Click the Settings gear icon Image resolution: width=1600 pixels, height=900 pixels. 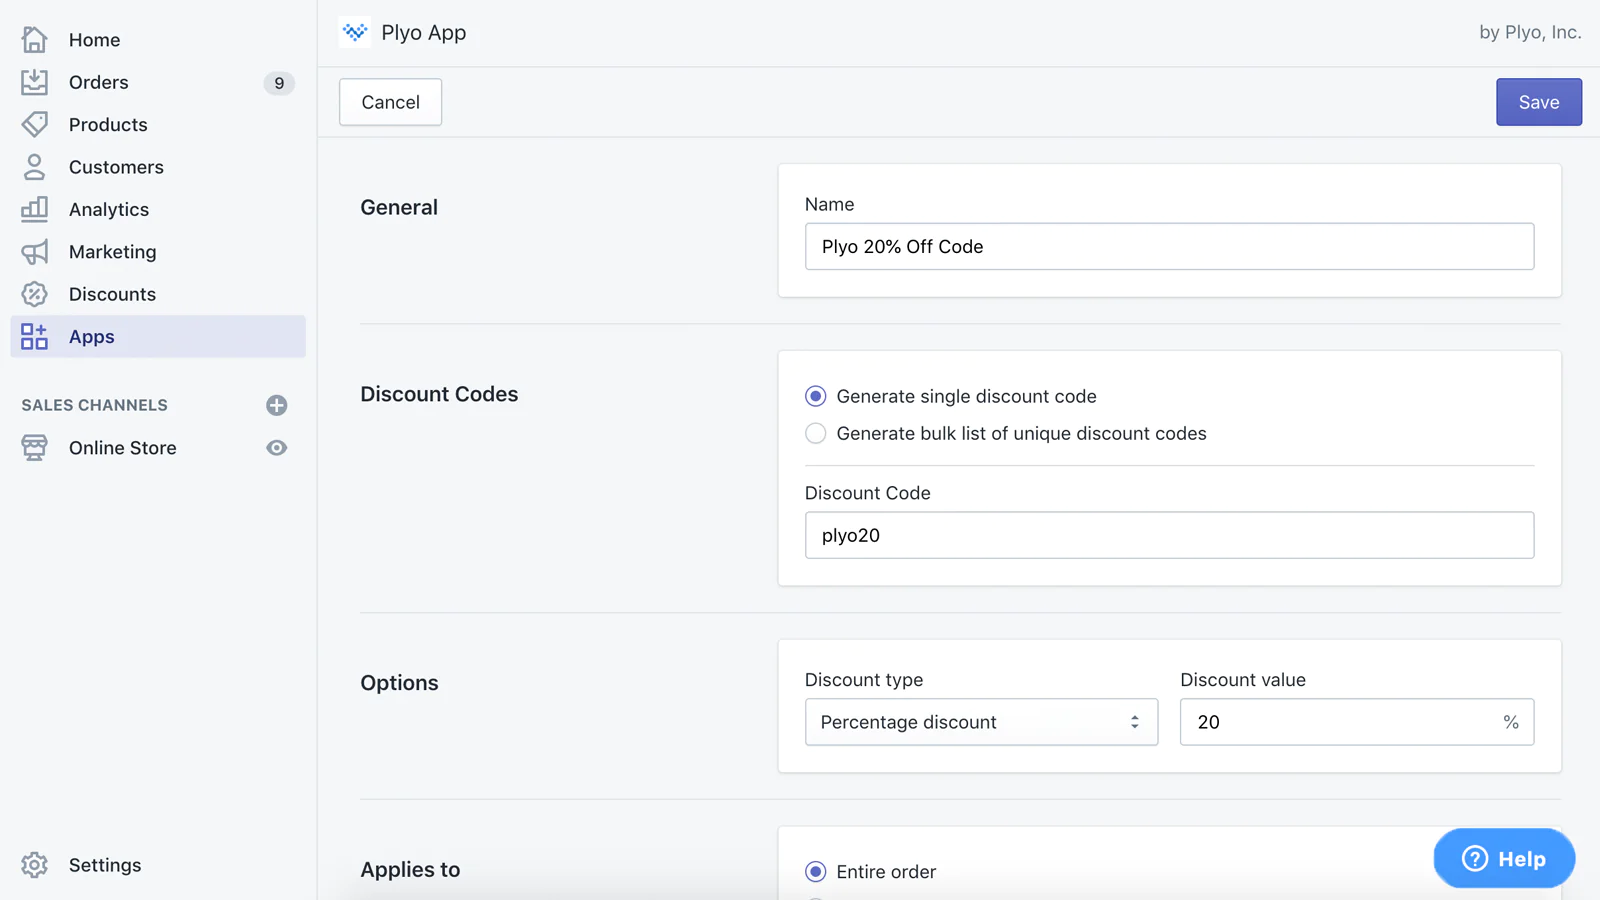click(x=34, y=865)
